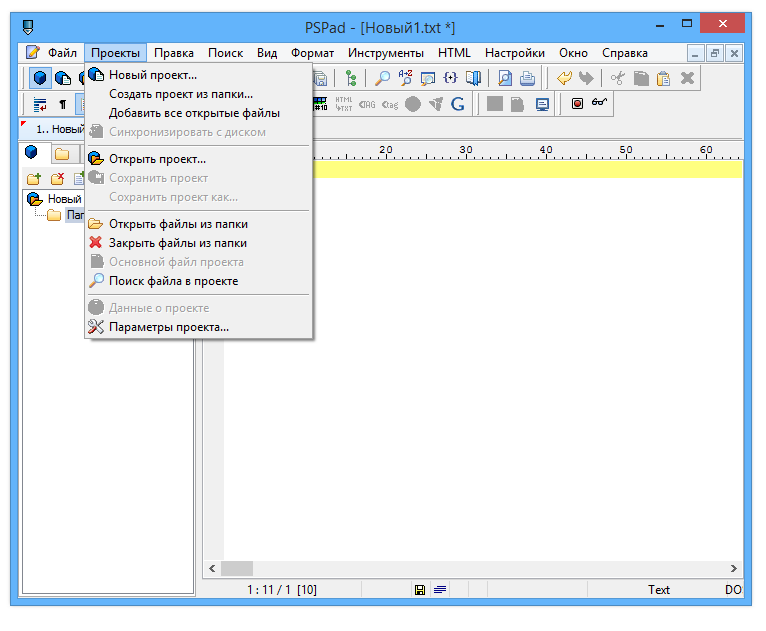Click Открыть проект... menu entry

(199, 159)
